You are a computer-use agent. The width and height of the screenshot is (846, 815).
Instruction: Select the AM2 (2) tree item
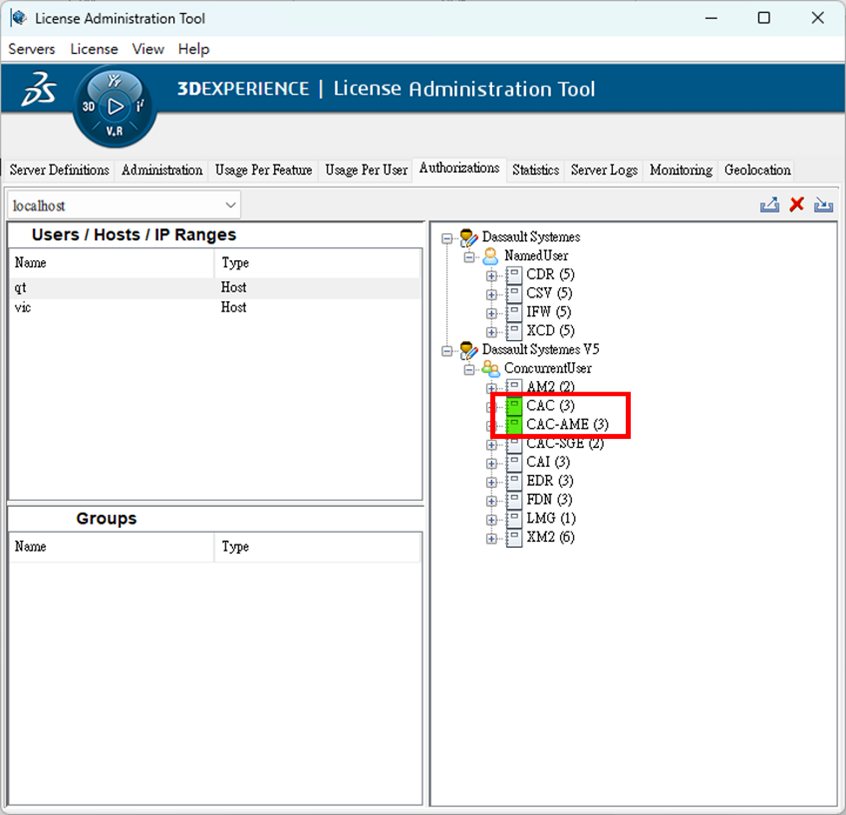click(x=550, y=387)
